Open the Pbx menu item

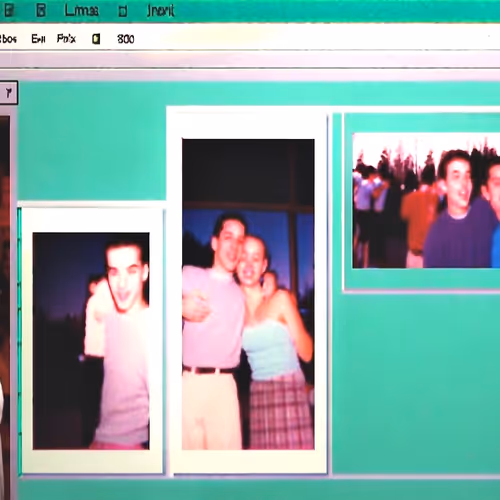click(x=66, y=39)
